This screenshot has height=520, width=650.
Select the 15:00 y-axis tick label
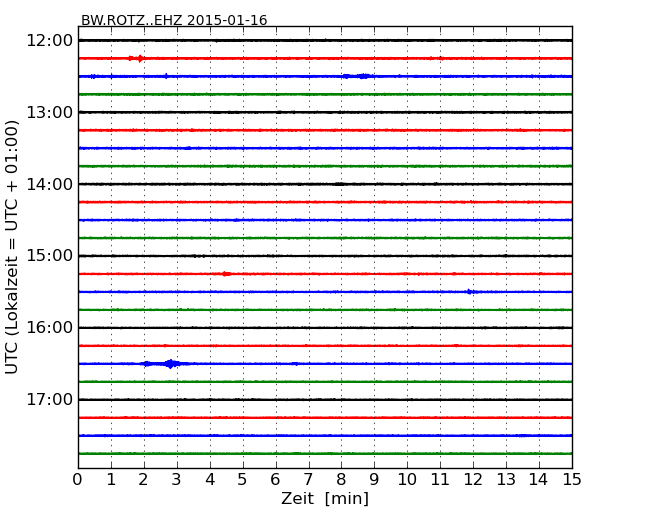pos(50,256)
